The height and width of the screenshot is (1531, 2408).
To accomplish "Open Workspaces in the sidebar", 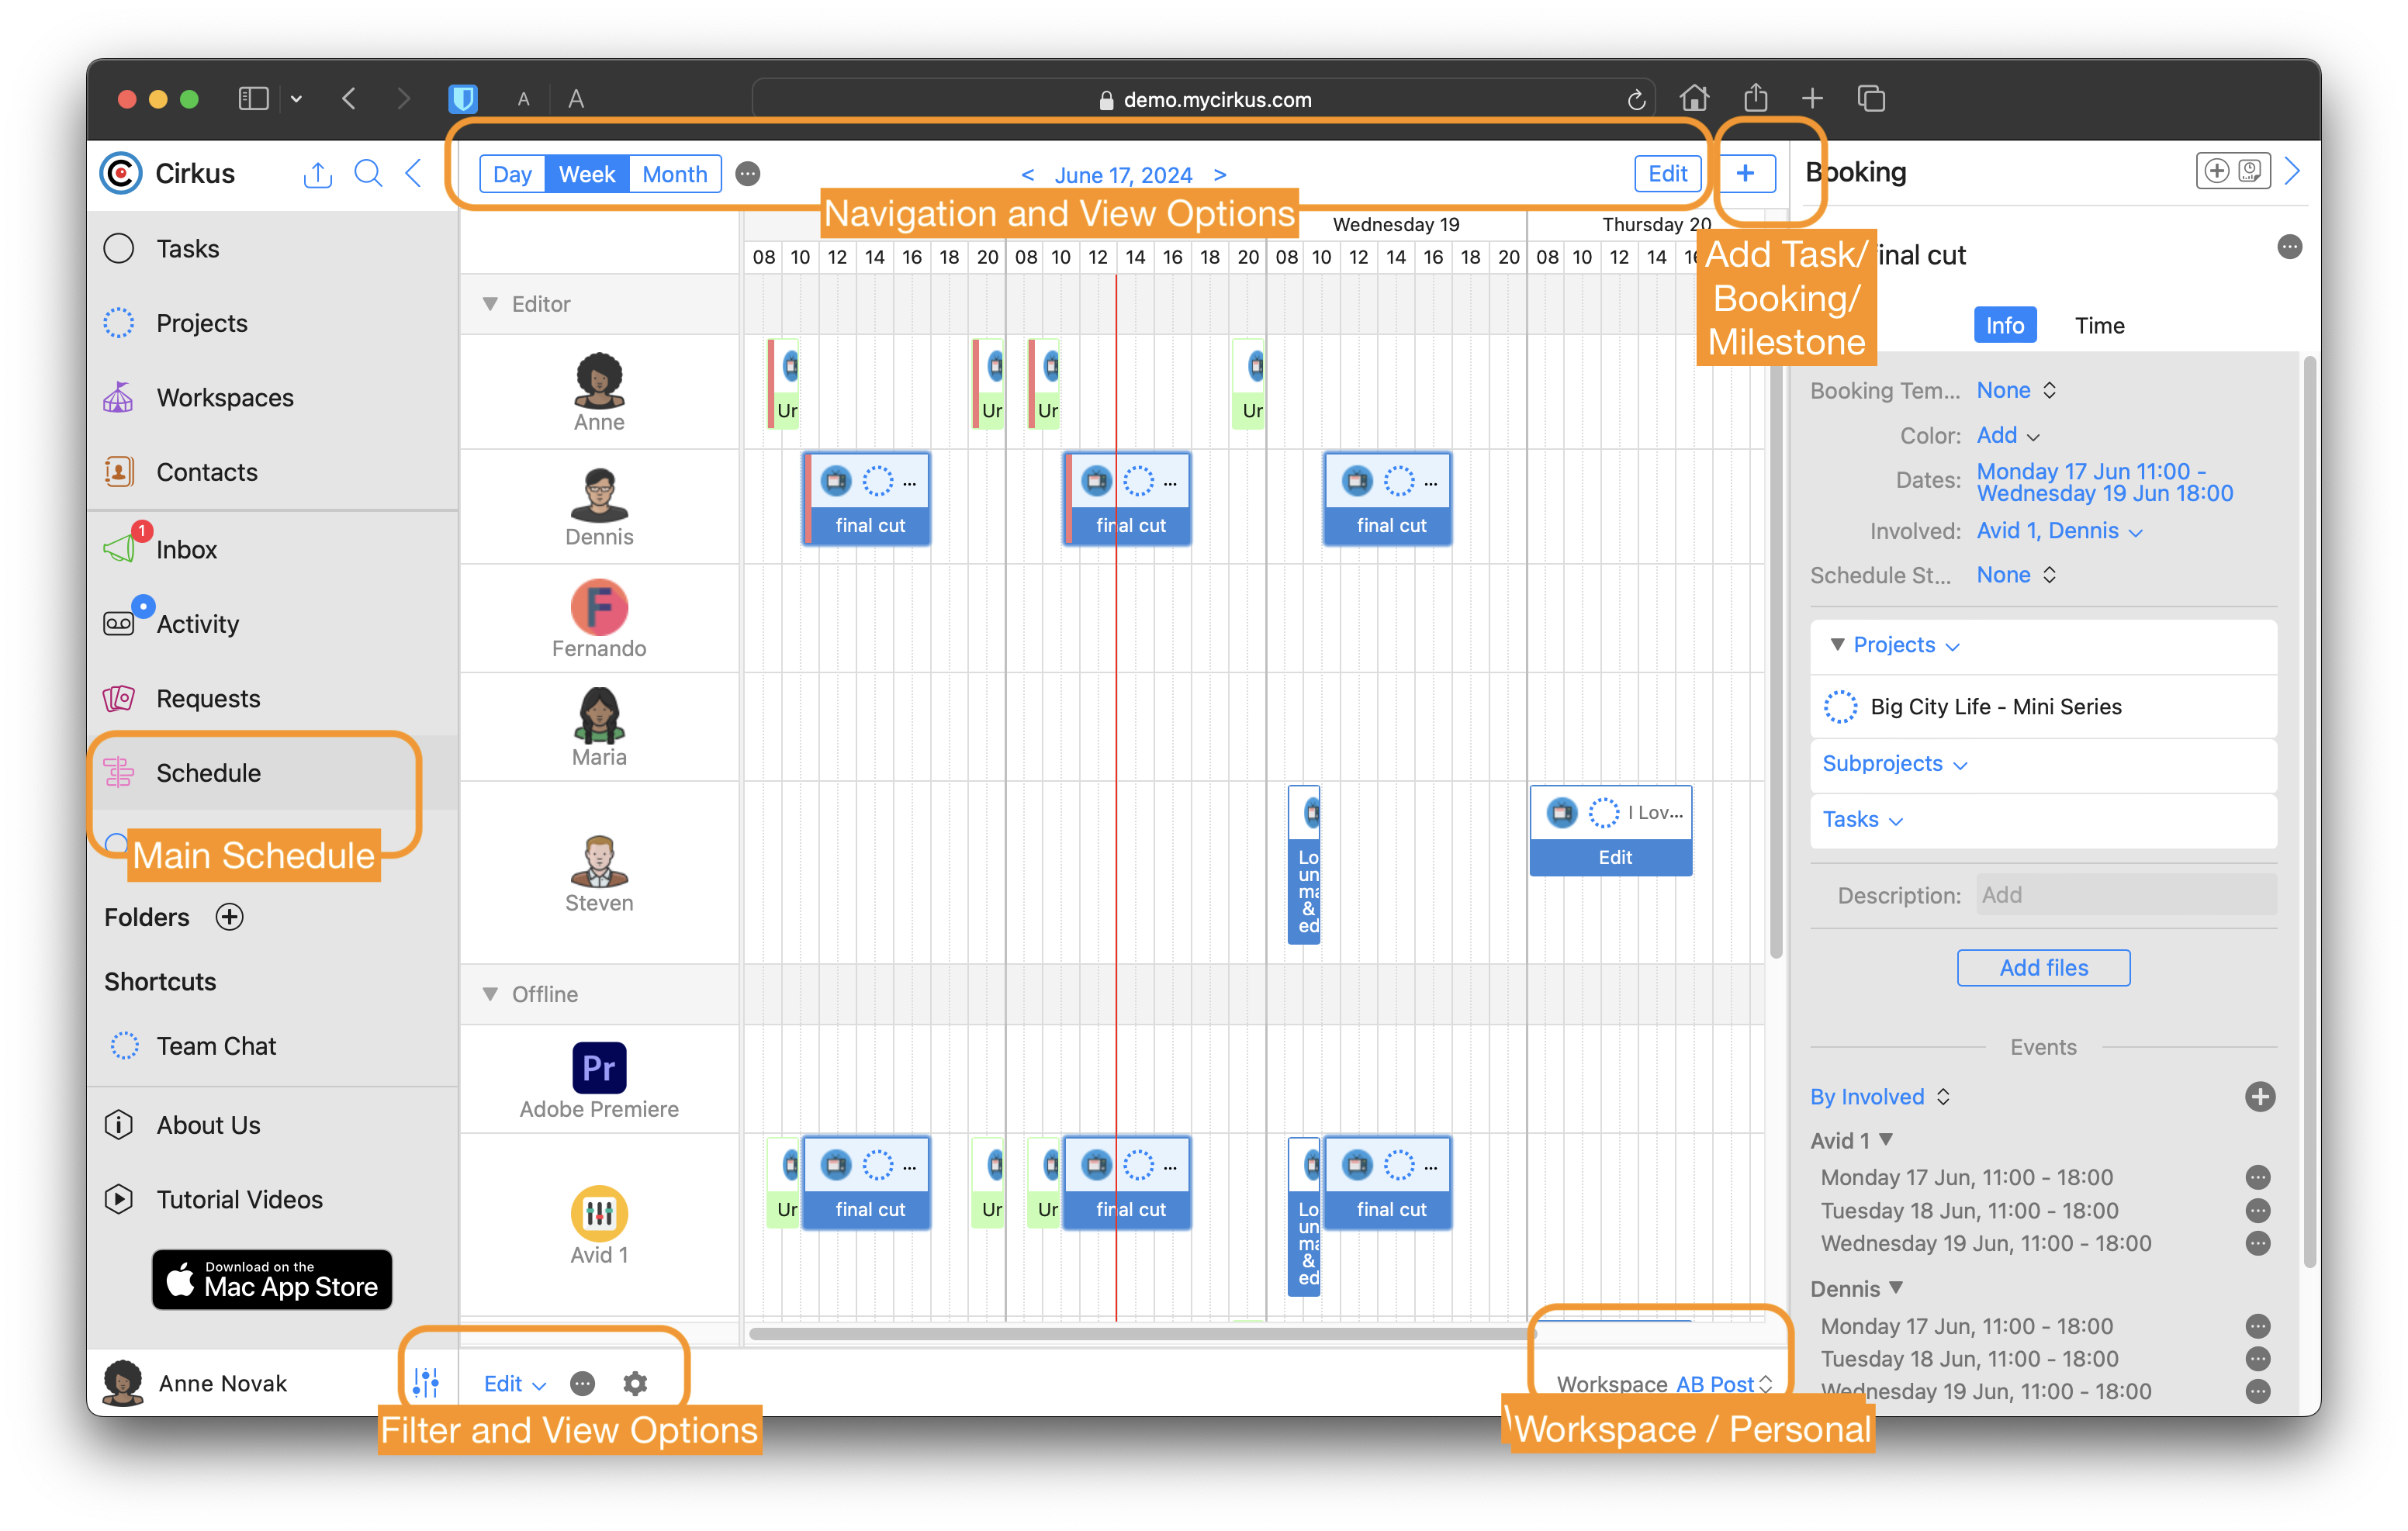I will 224,397.
